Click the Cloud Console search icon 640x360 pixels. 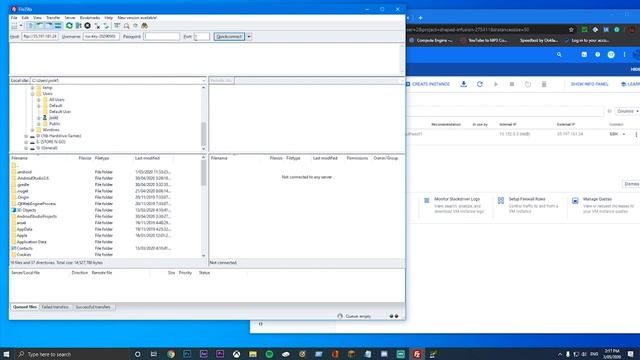click(559, 55)
